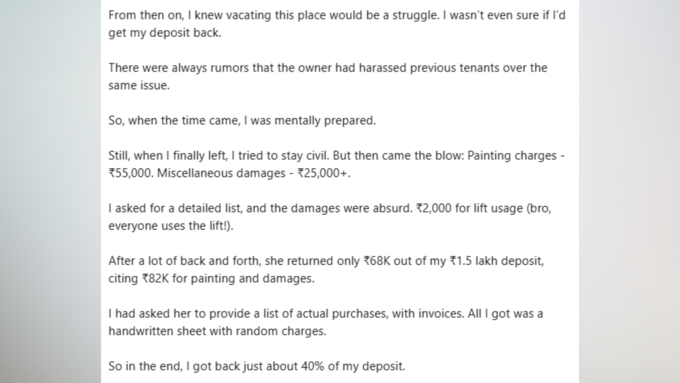
Task: Select the paragraph about rumors of the owner
Action: [x=328, y=76]
